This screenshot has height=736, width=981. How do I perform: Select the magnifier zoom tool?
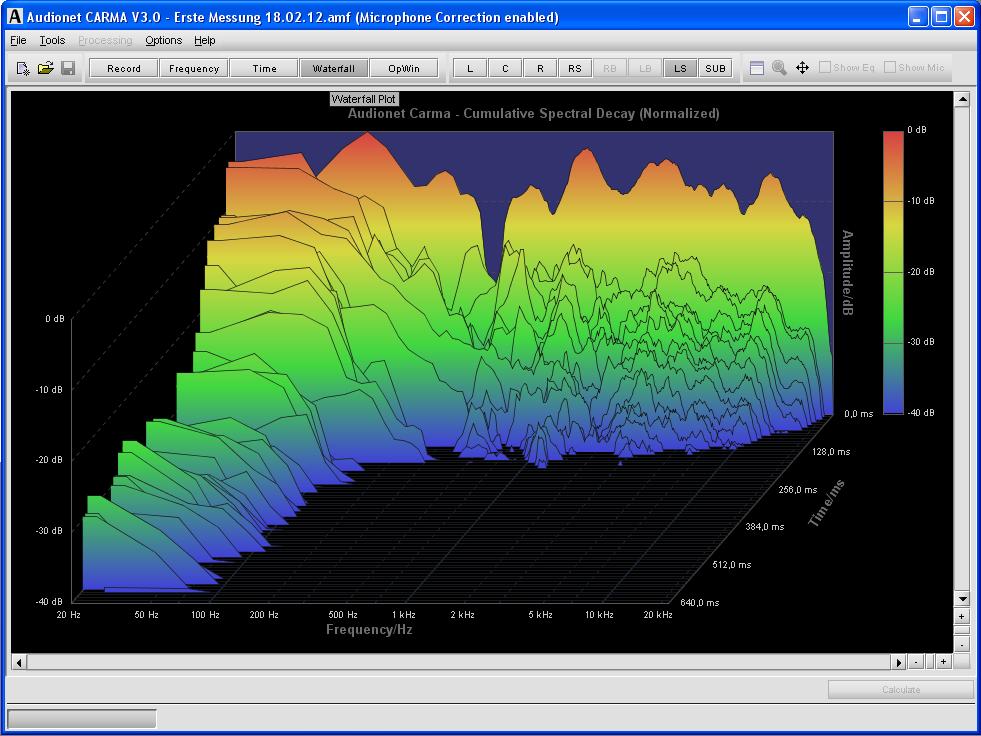[x=779, y=68]
